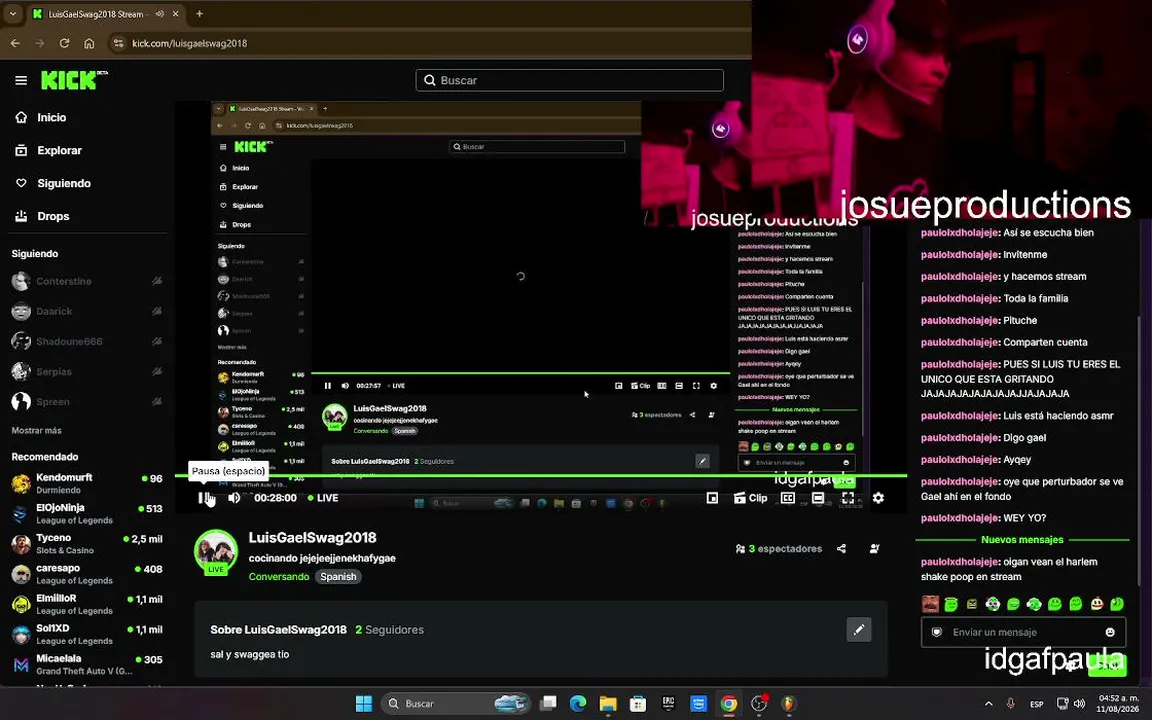Open recommended channel Kendomurft

[87, 483]
